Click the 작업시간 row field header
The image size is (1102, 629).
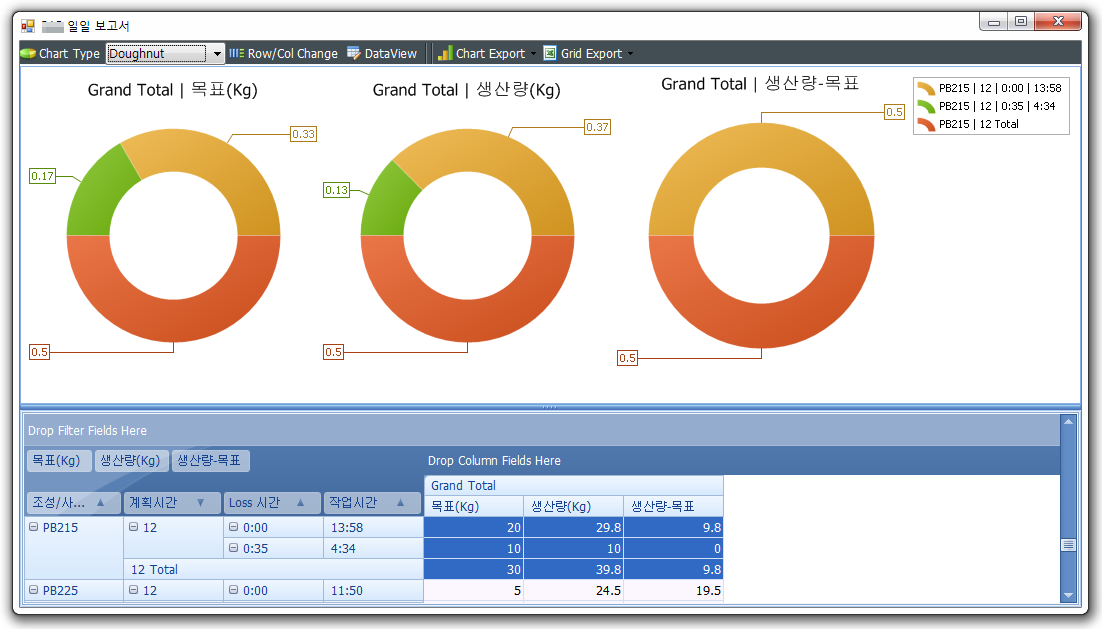pyautogui.click(x=372, y=502)
